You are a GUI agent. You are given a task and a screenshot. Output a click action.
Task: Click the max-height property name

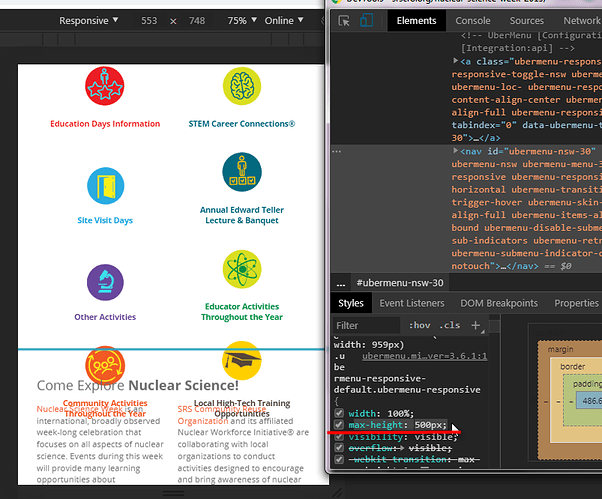pyautogui.click(x=375, y=425)
